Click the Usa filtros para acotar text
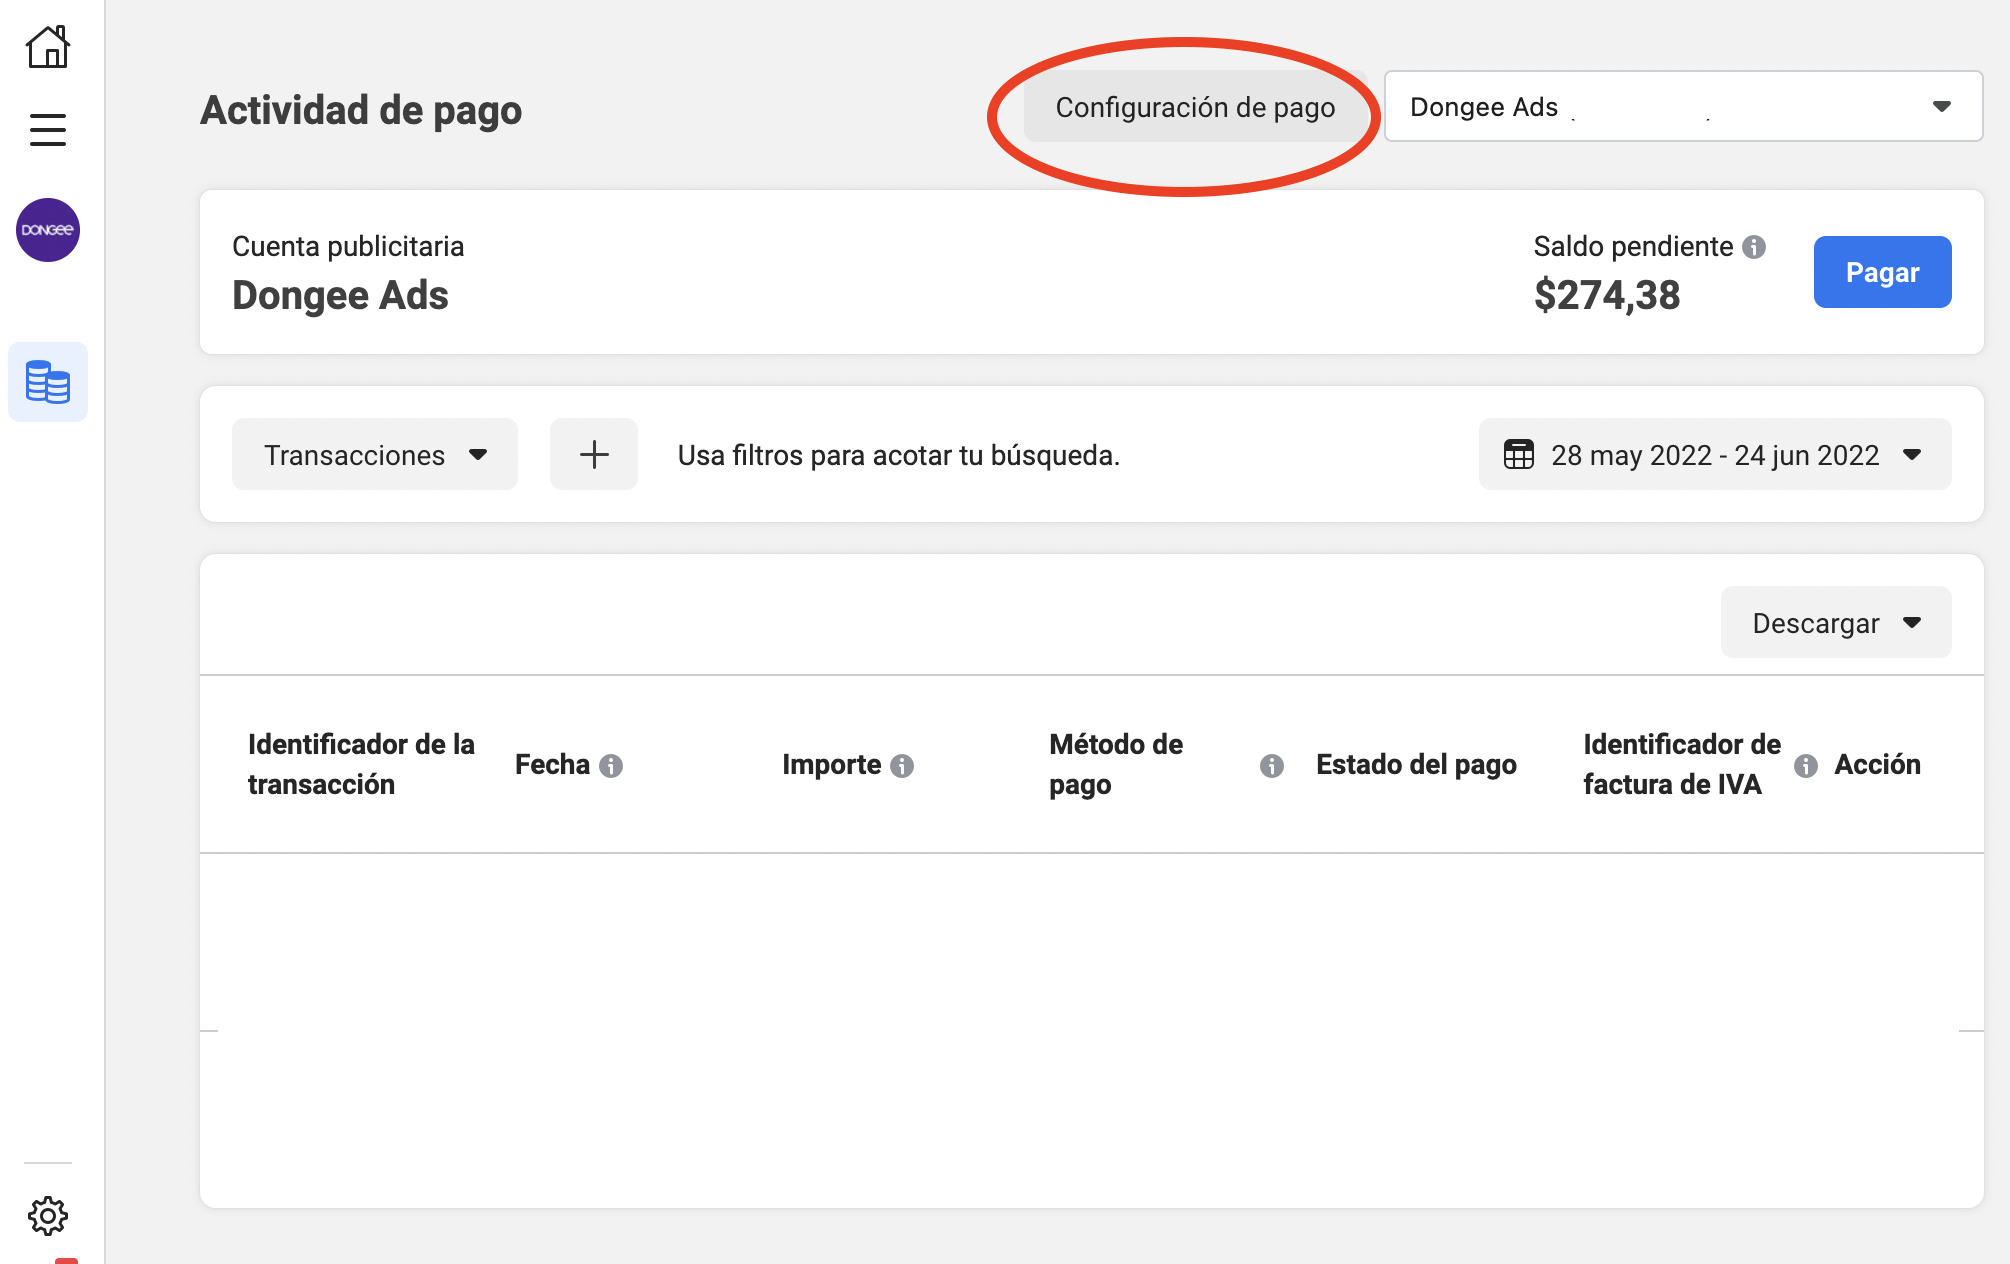Viewport: 2010px width, 1264px height. pyautogui.click(x=899, y=456)
